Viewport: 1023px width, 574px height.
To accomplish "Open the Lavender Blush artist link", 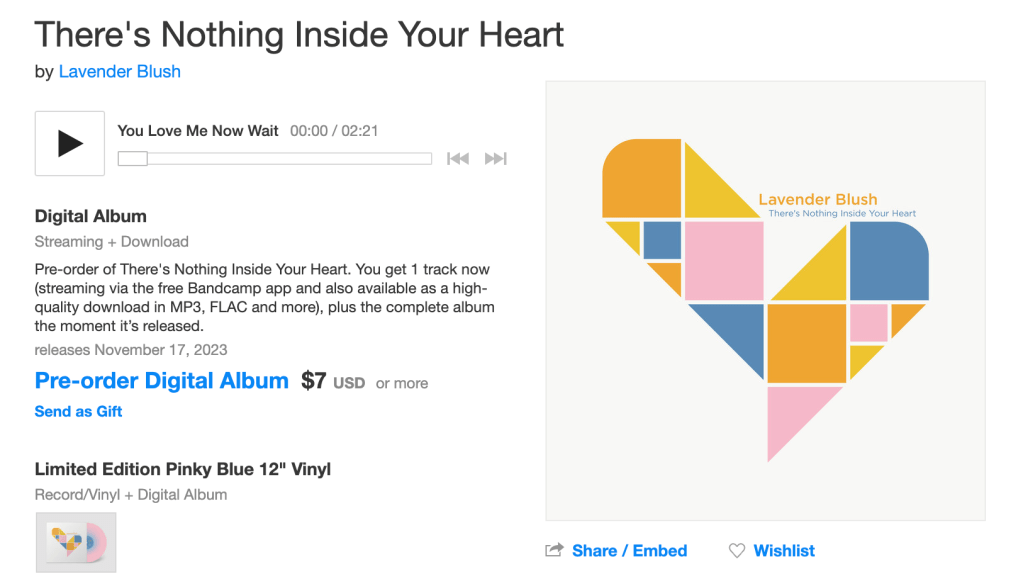I will 120,71.
